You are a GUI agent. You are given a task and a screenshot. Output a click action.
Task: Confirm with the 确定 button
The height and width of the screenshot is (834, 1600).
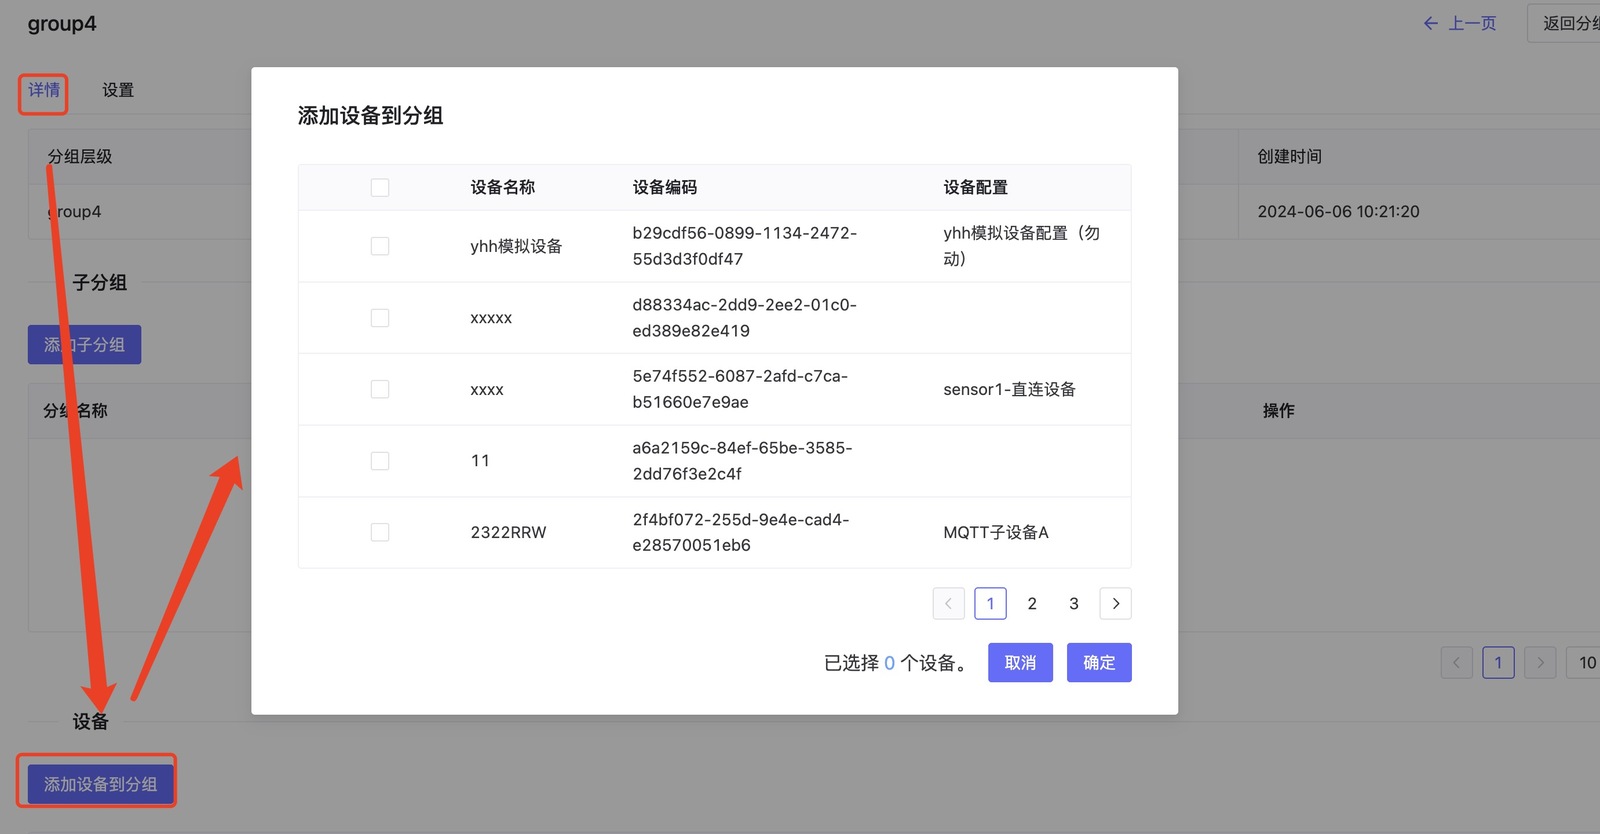[x=1098, y=663]
